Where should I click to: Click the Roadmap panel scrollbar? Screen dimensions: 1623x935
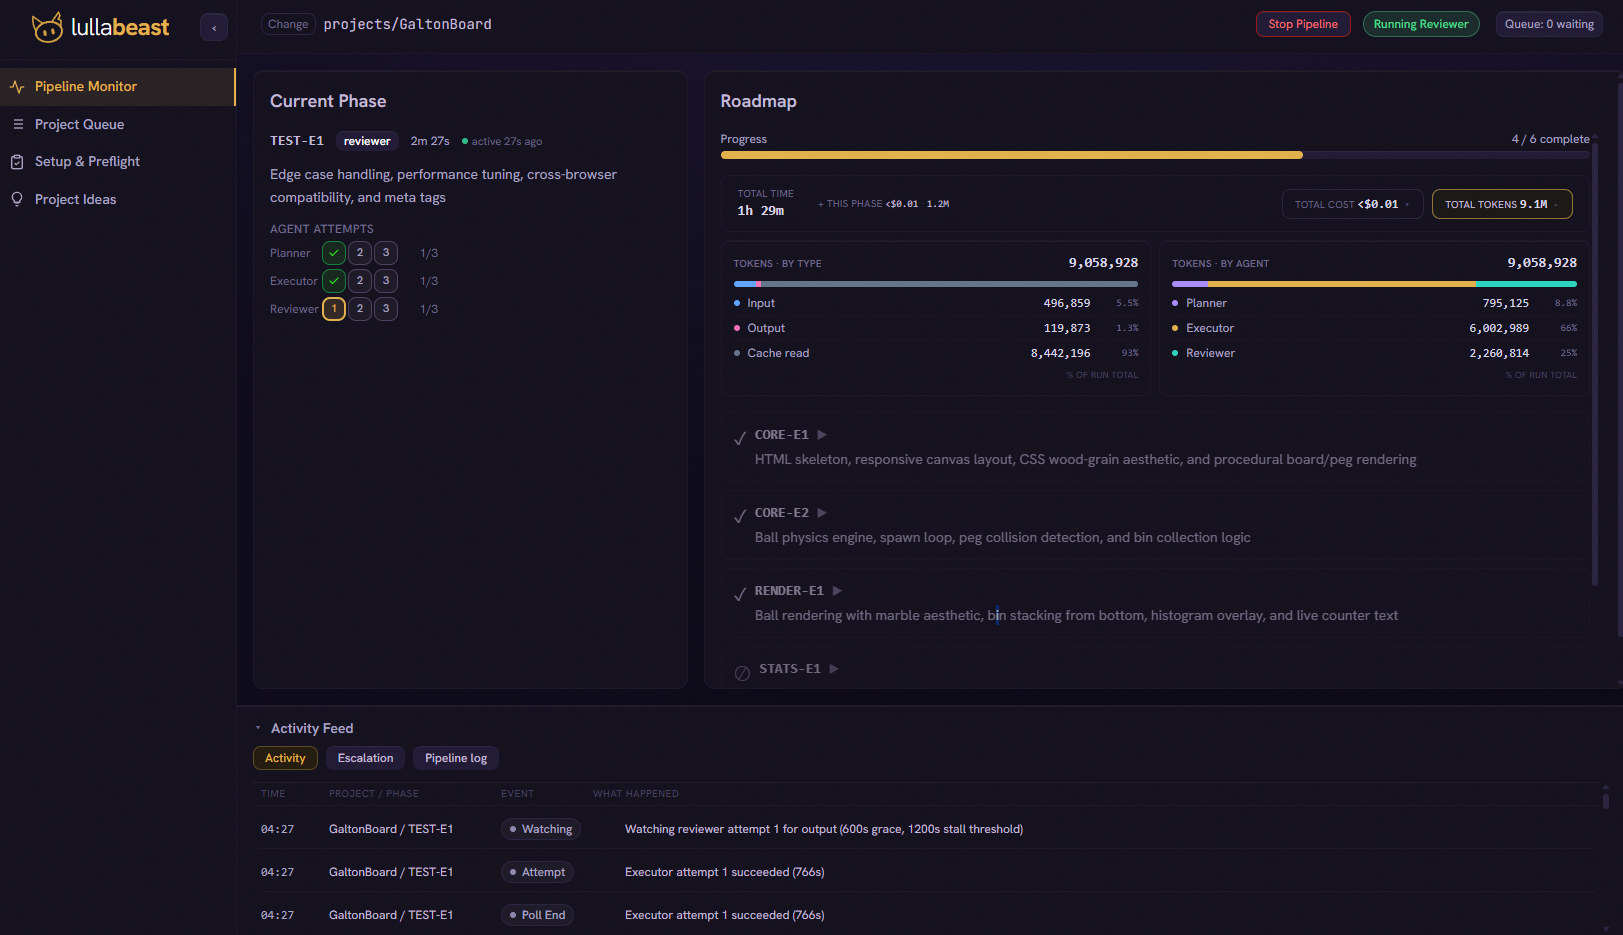tap(1595, 365)
